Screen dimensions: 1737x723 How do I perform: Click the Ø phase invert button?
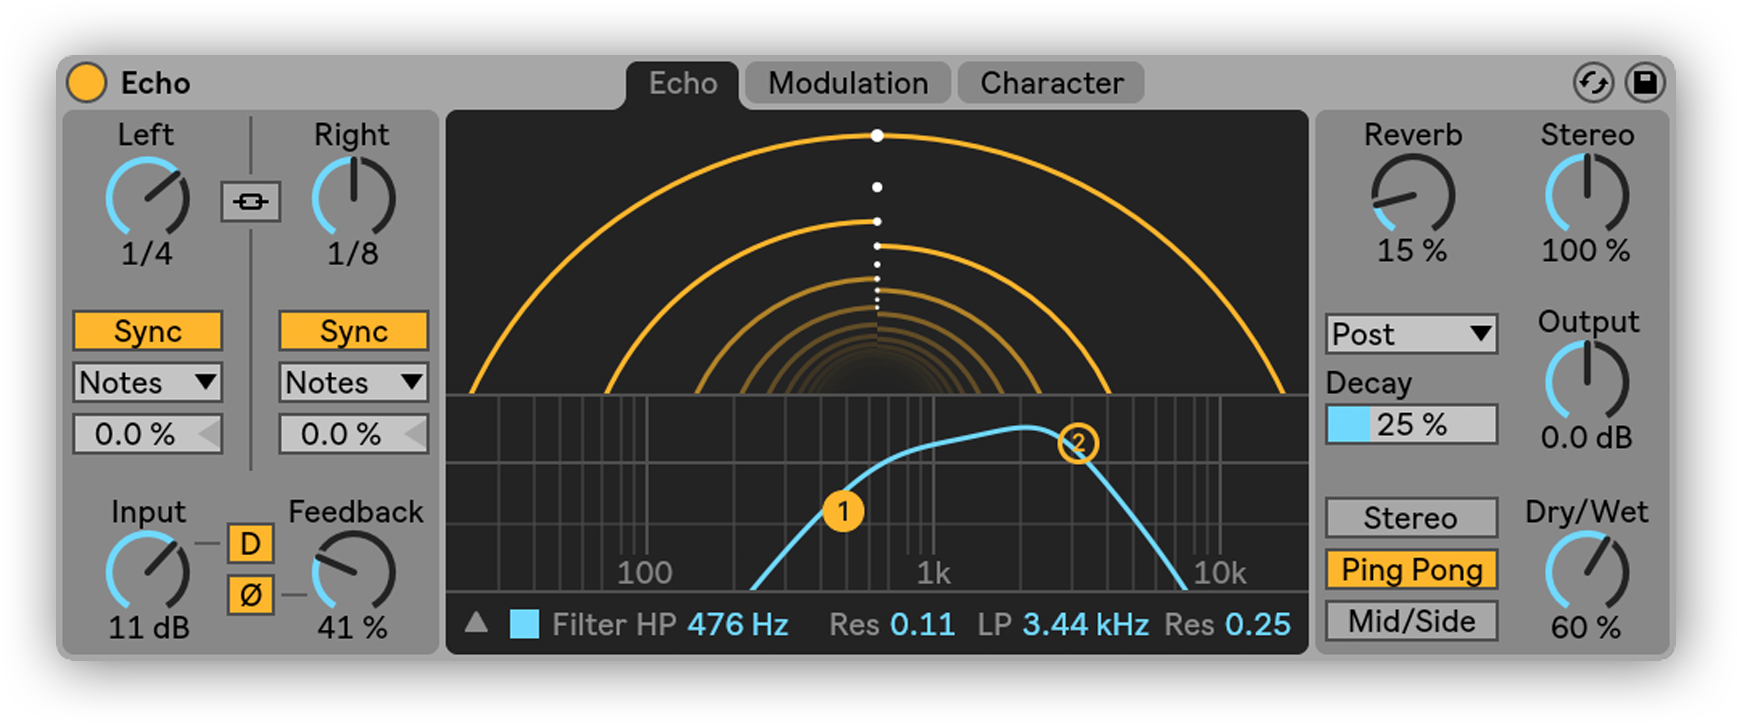click(x=250, y=595)
